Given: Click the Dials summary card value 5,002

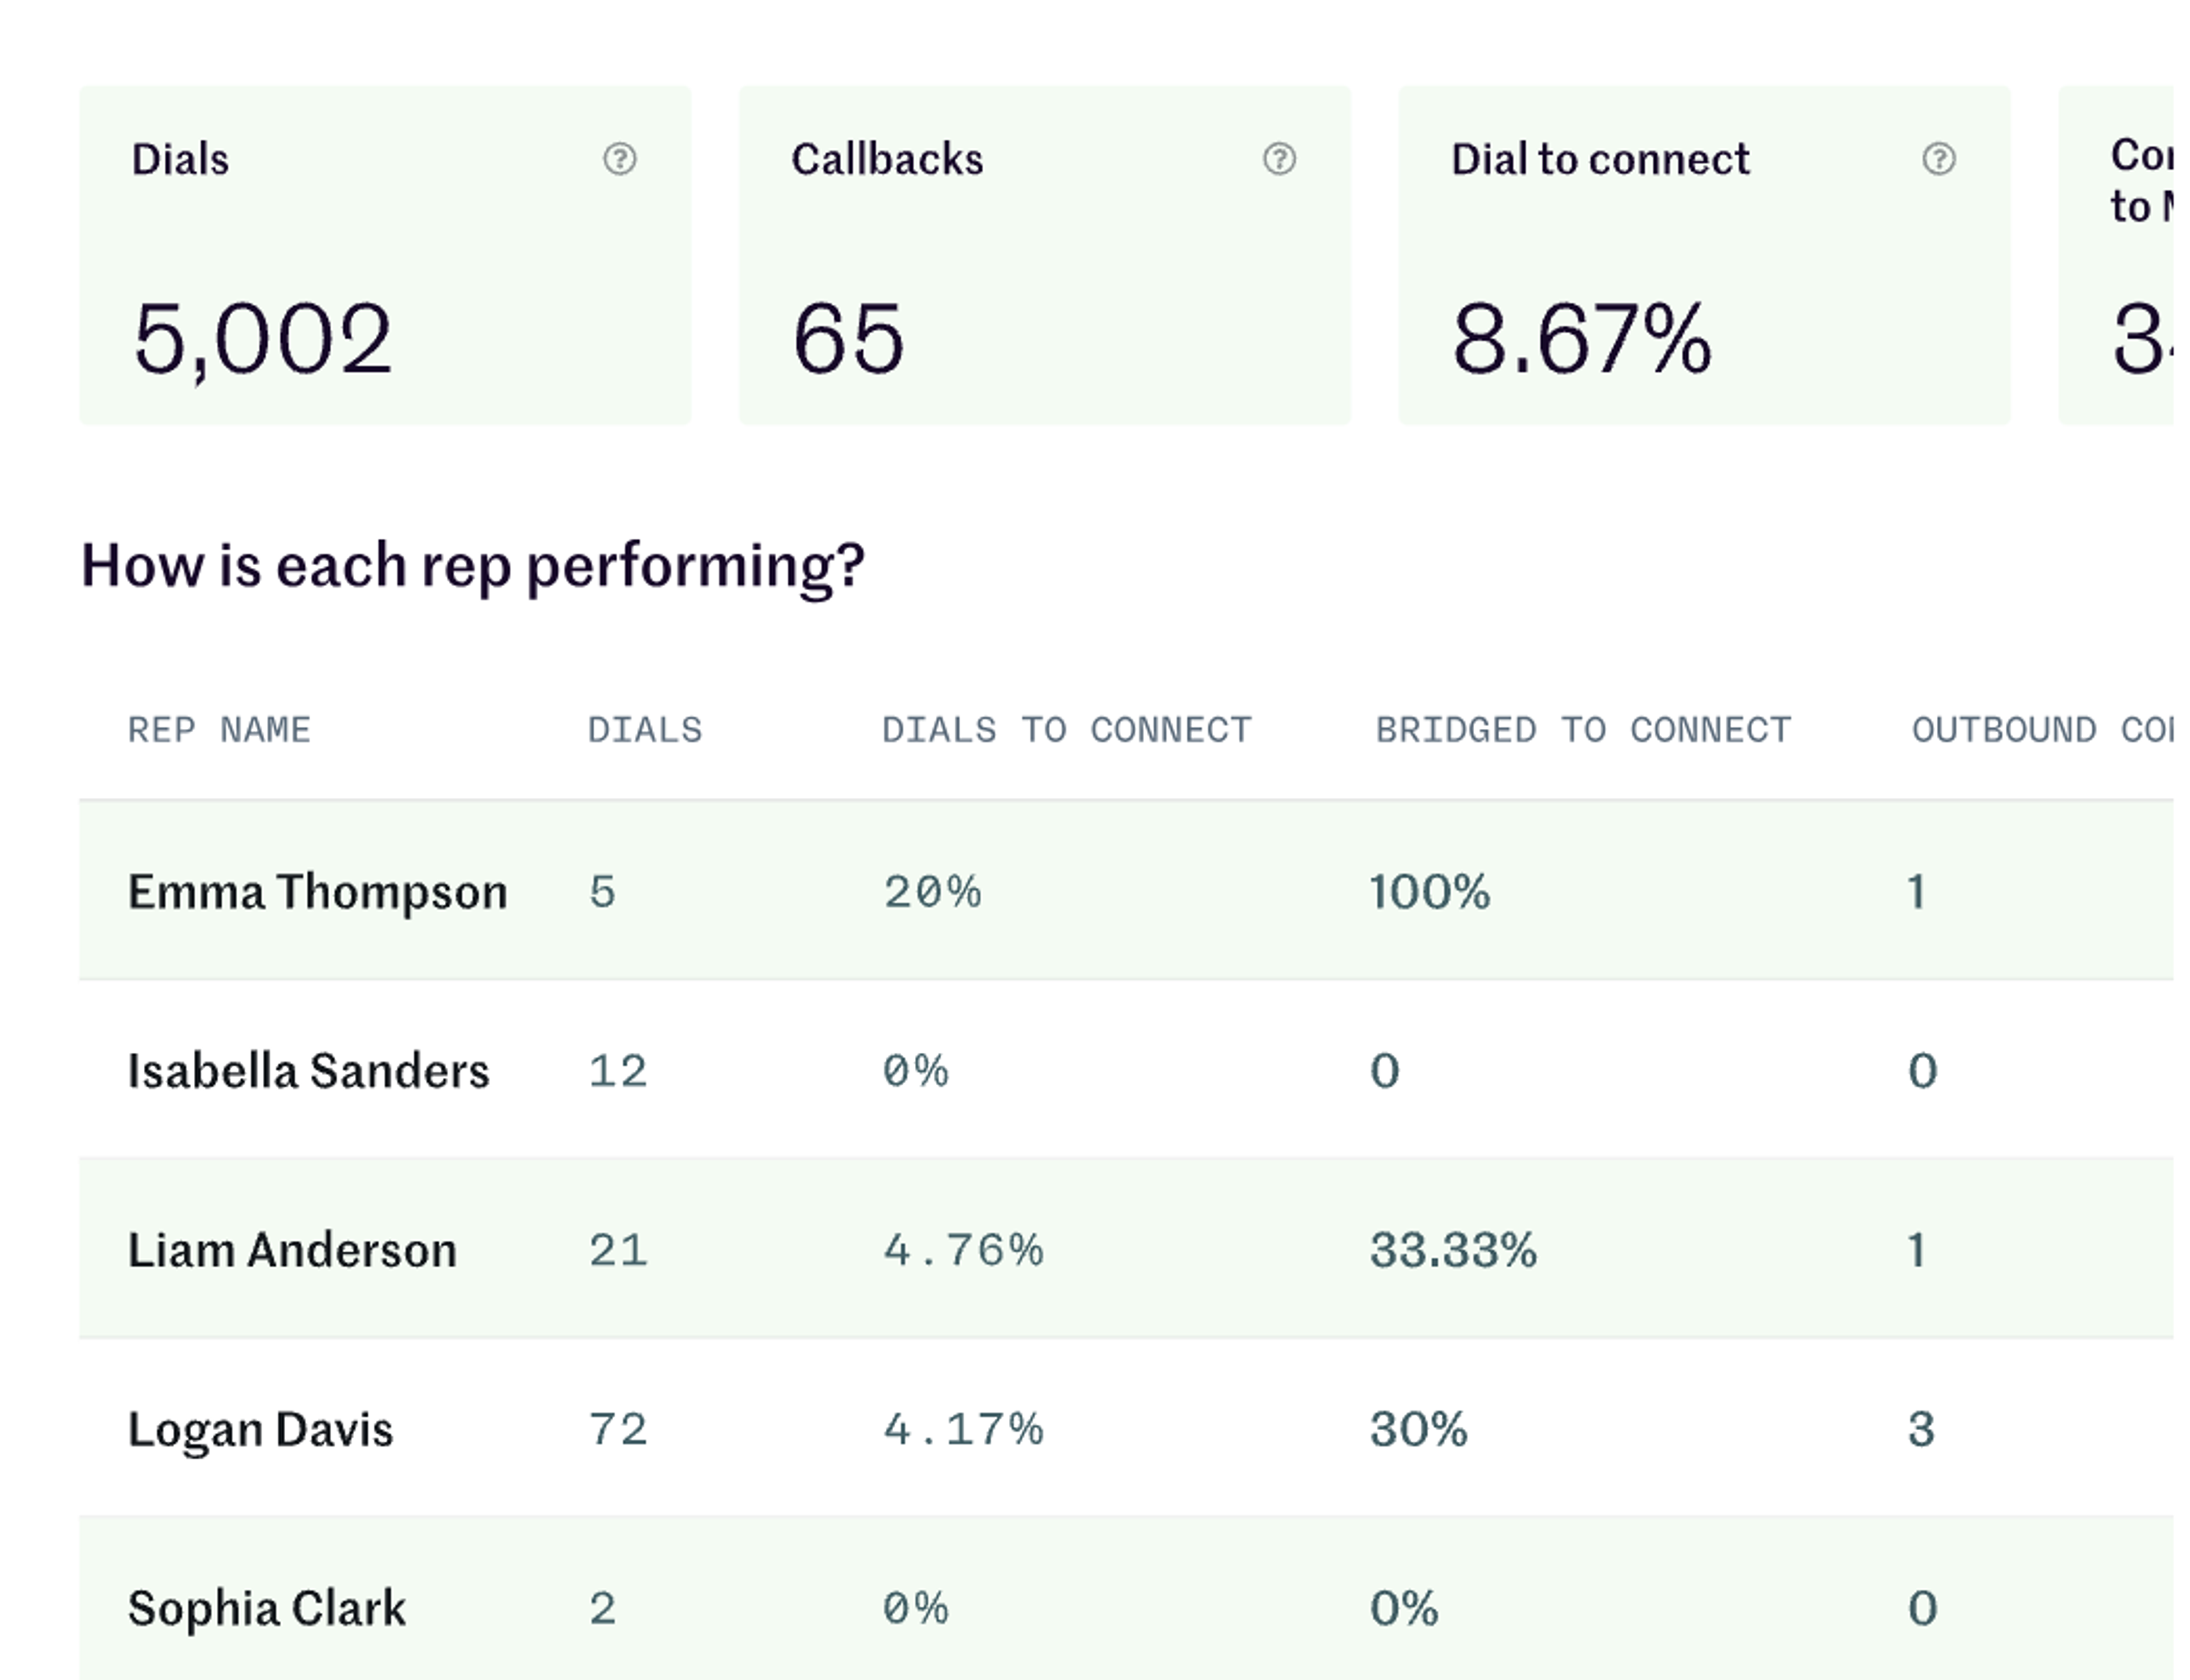Looking at the screenshot, I should [x=262, y=340].
